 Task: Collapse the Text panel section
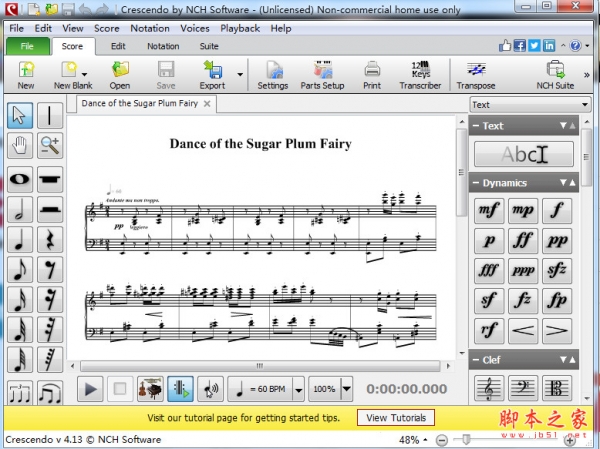point(476,126)
